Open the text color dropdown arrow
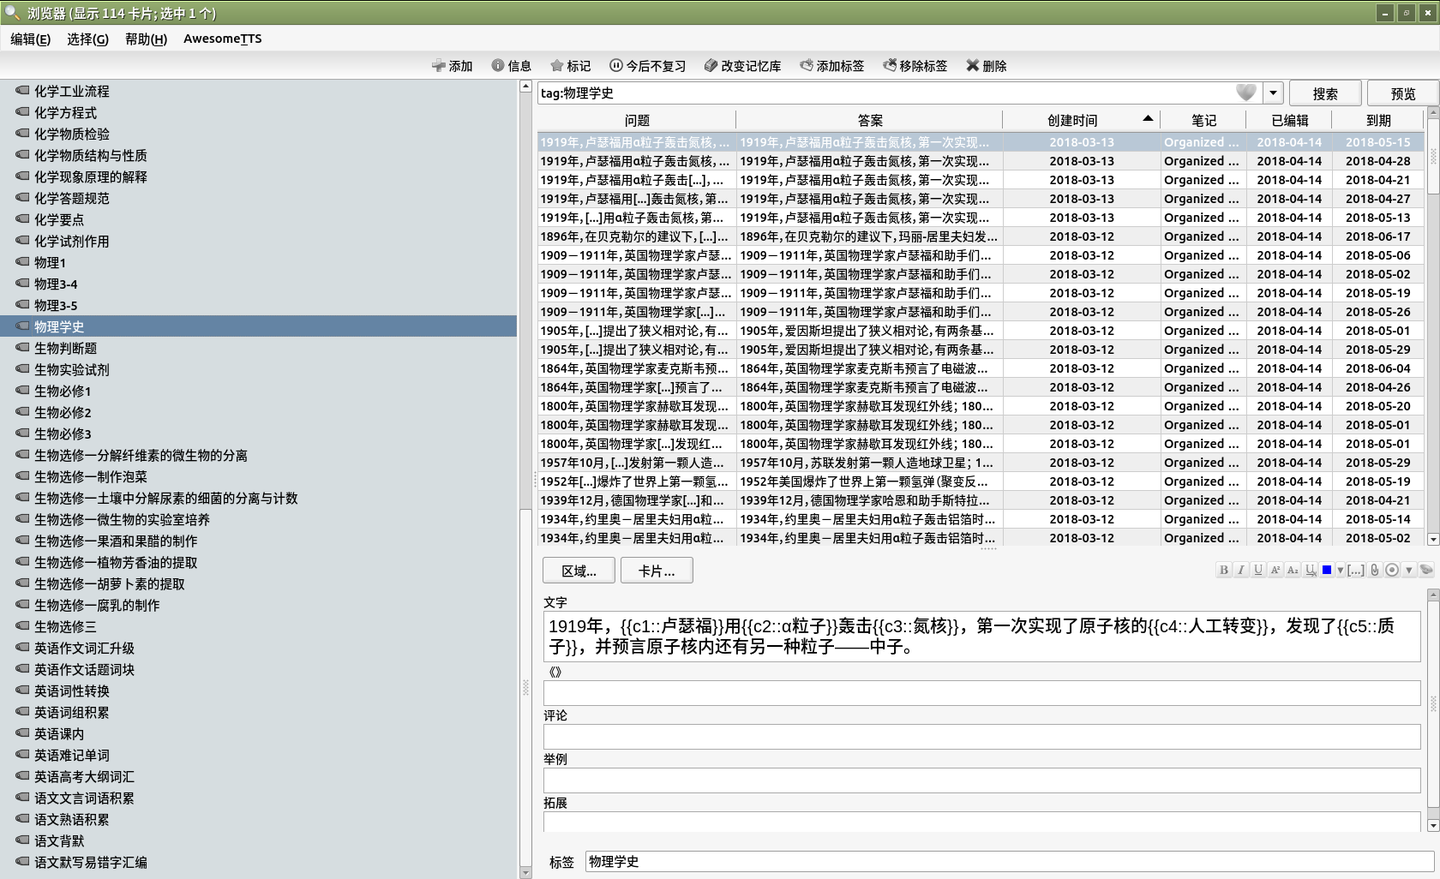Image resolution: width=1440 pixels, height=879 pixels. (1340, 570)
